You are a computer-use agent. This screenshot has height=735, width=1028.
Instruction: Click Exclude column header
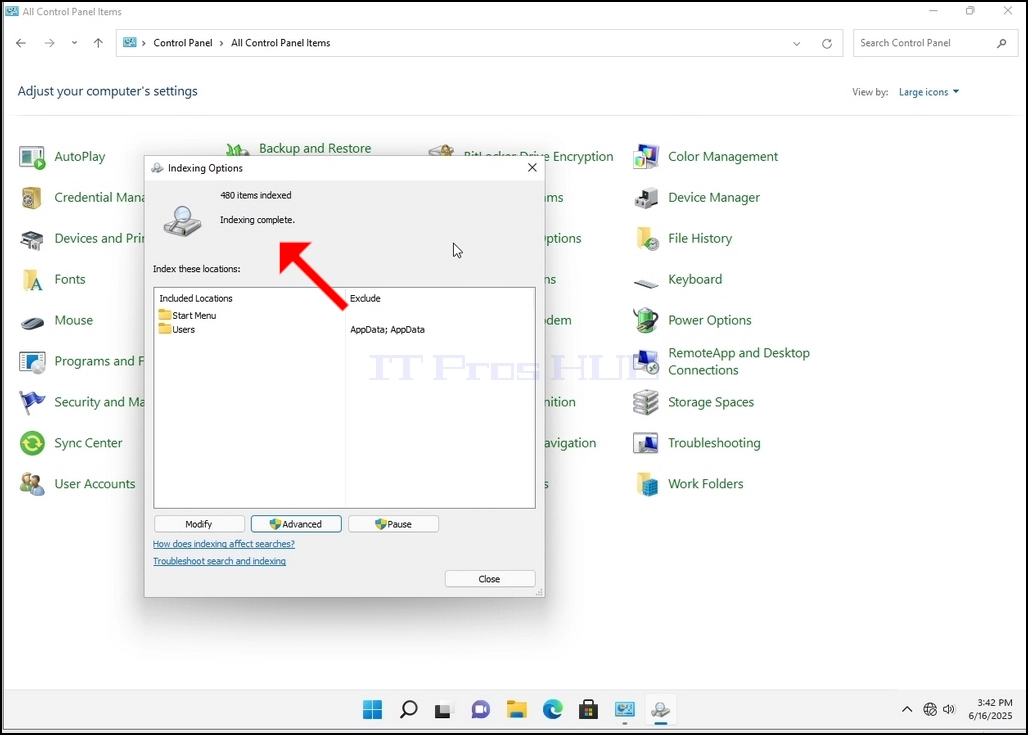365,298
